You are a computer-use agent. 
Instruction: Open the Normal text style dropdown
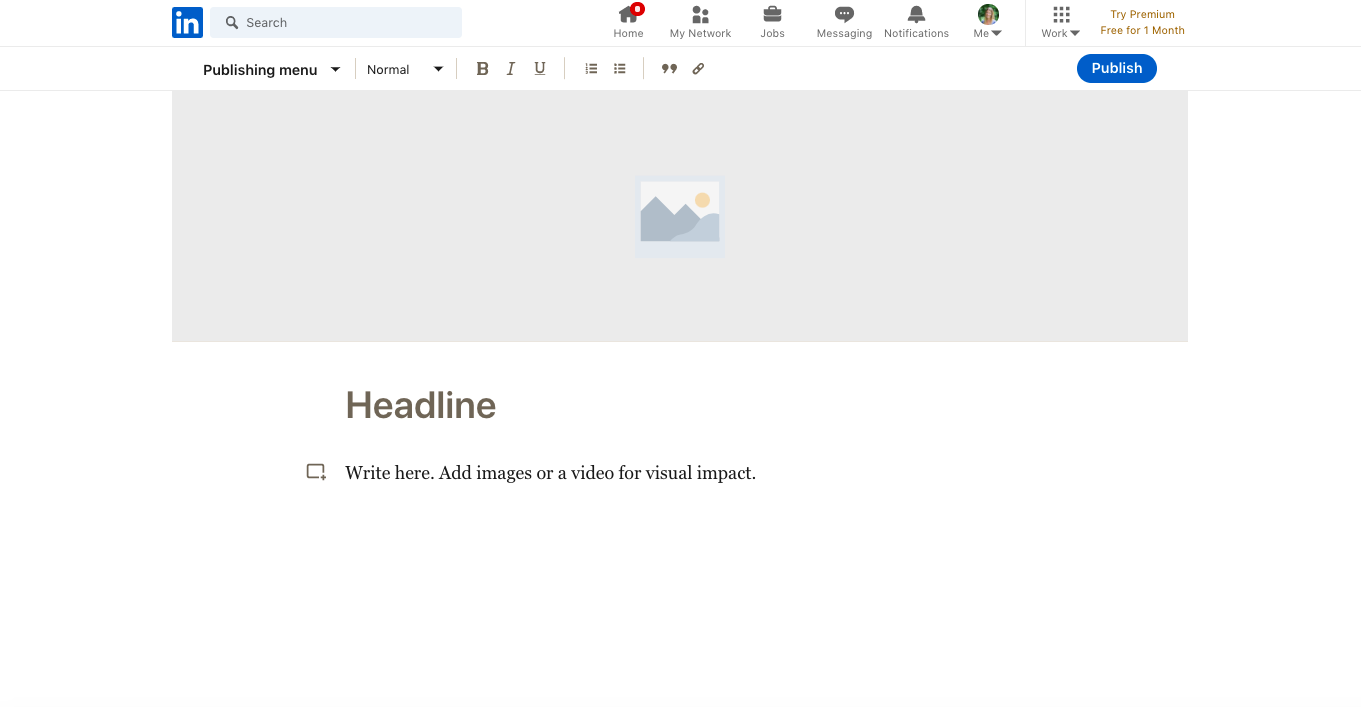(404, 70)
